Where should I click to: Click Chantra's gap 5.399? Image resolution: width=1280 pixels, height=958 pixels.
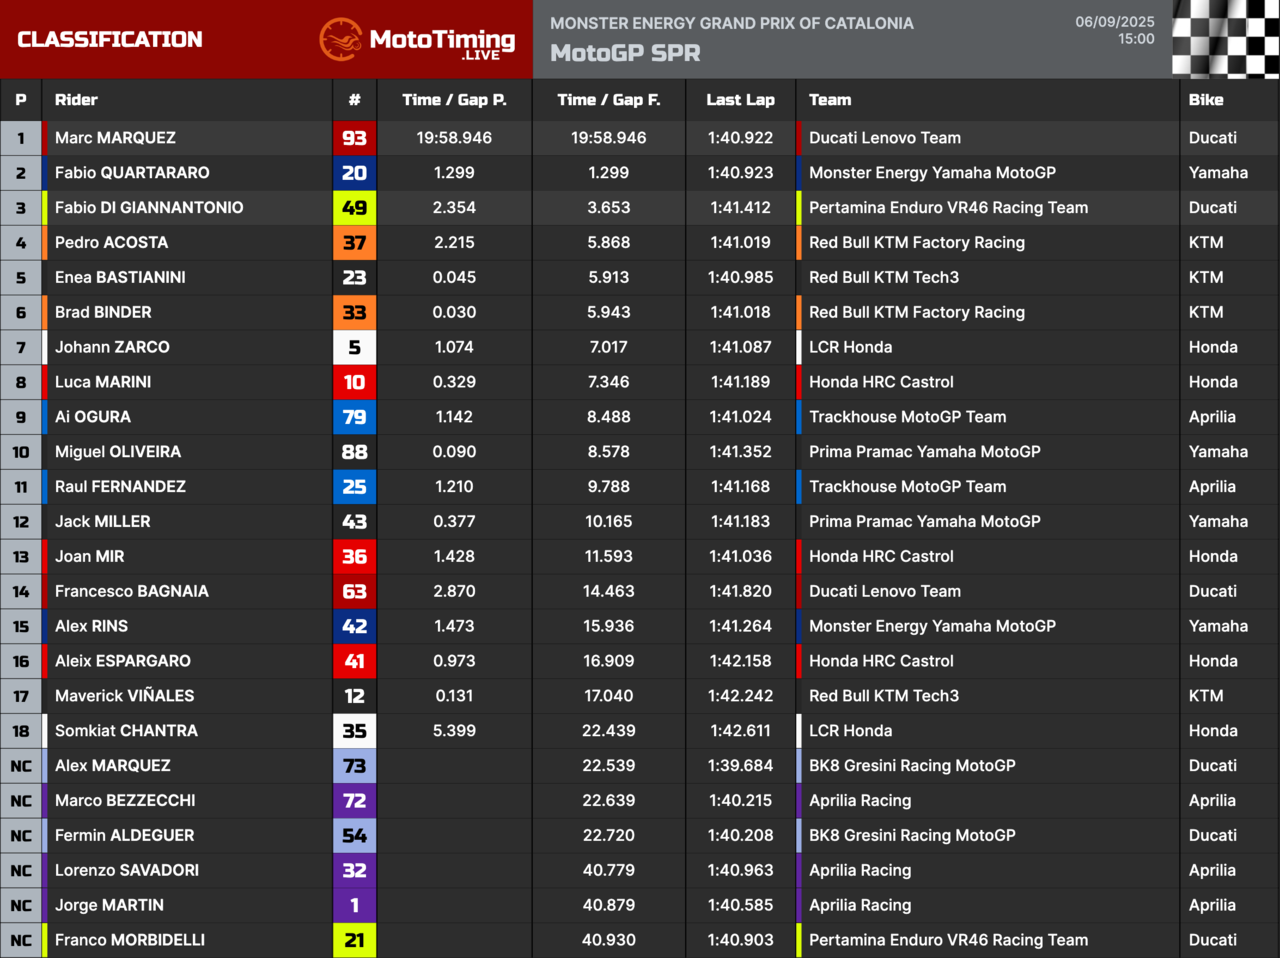(x=454, y=731)
